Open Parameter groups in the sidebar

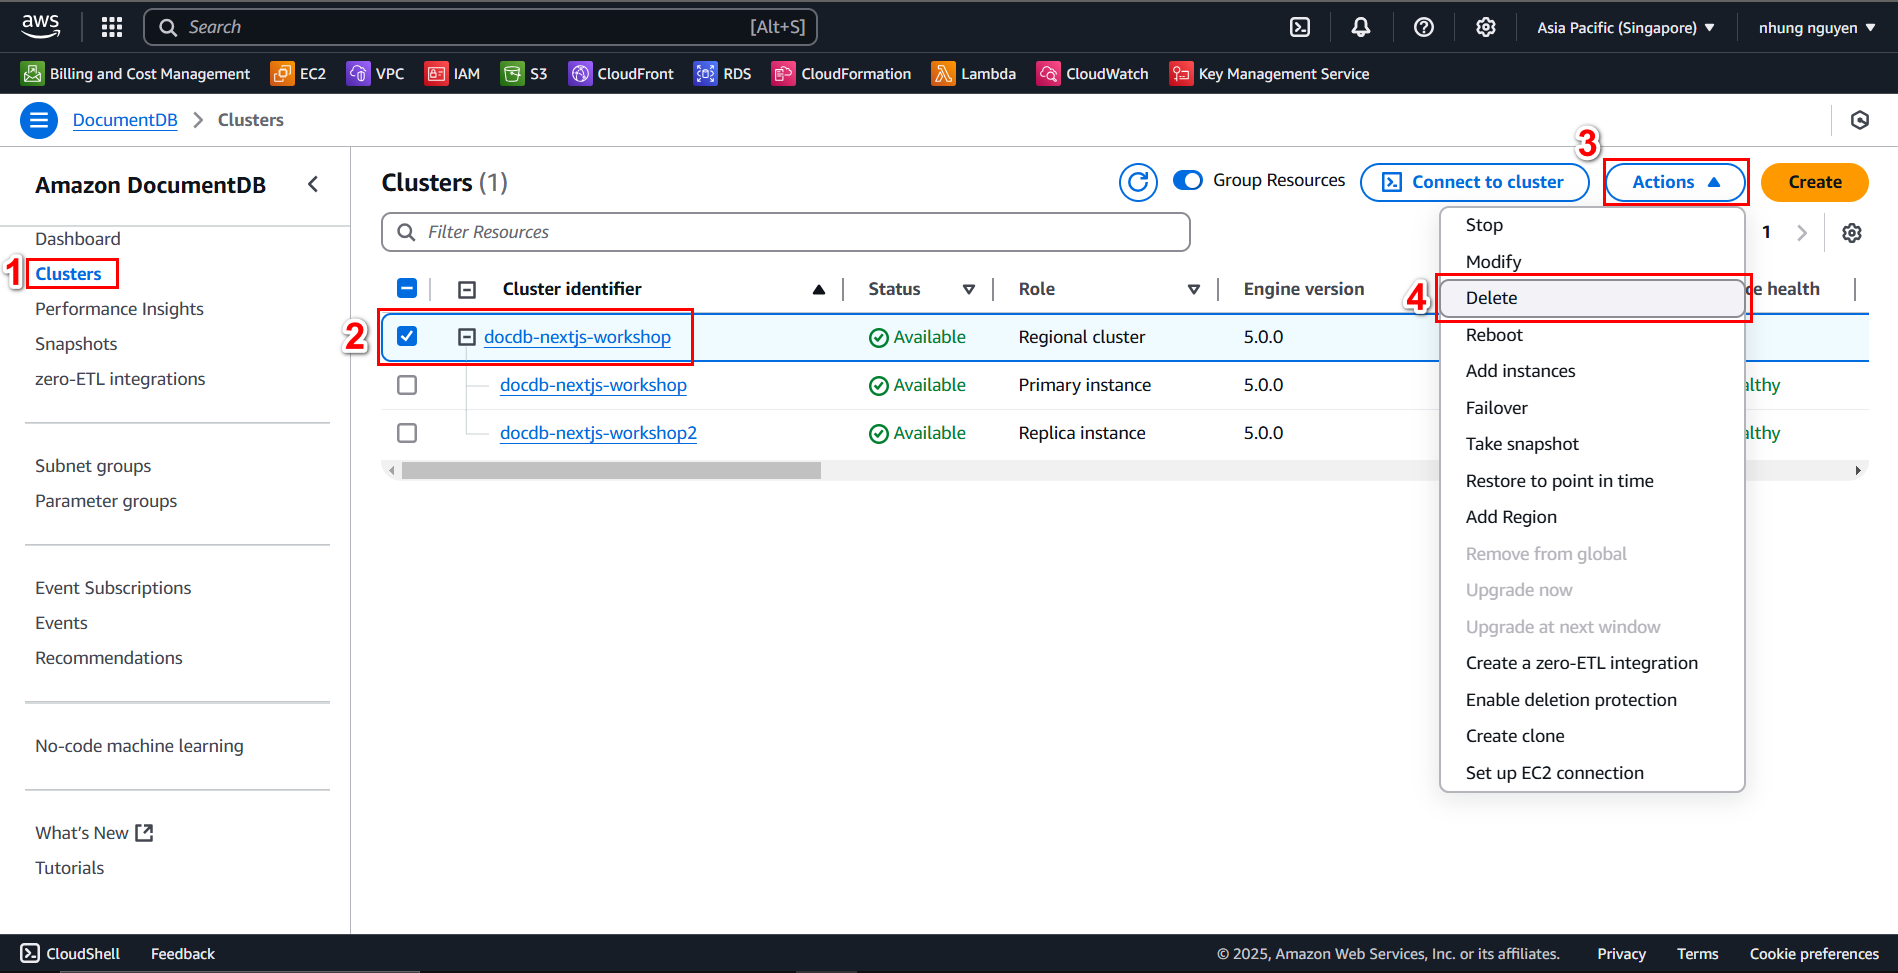pos(106,501)
